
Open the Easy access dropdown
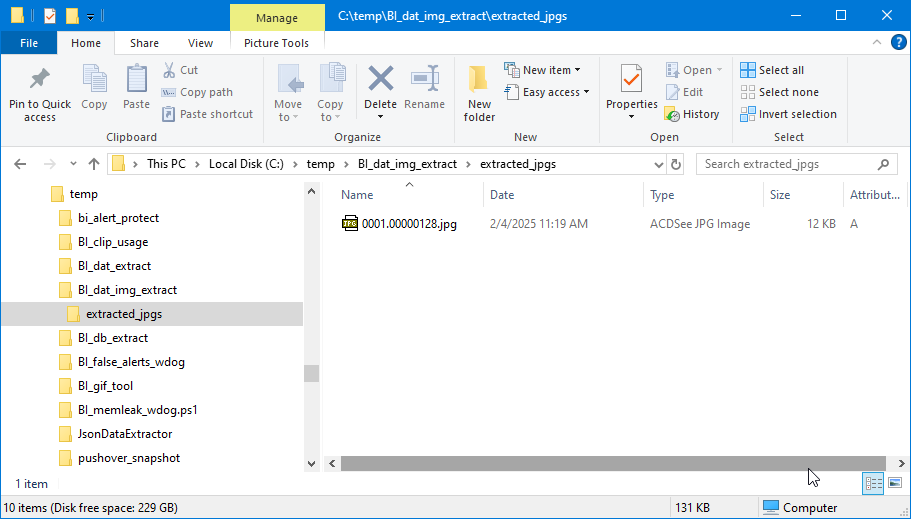[x=586, y=92]
